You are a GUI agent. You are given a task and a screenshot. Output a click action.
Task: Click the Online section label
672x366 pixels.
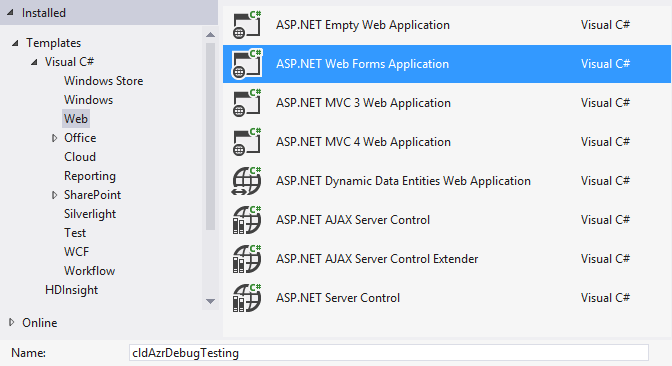point(40,323)
